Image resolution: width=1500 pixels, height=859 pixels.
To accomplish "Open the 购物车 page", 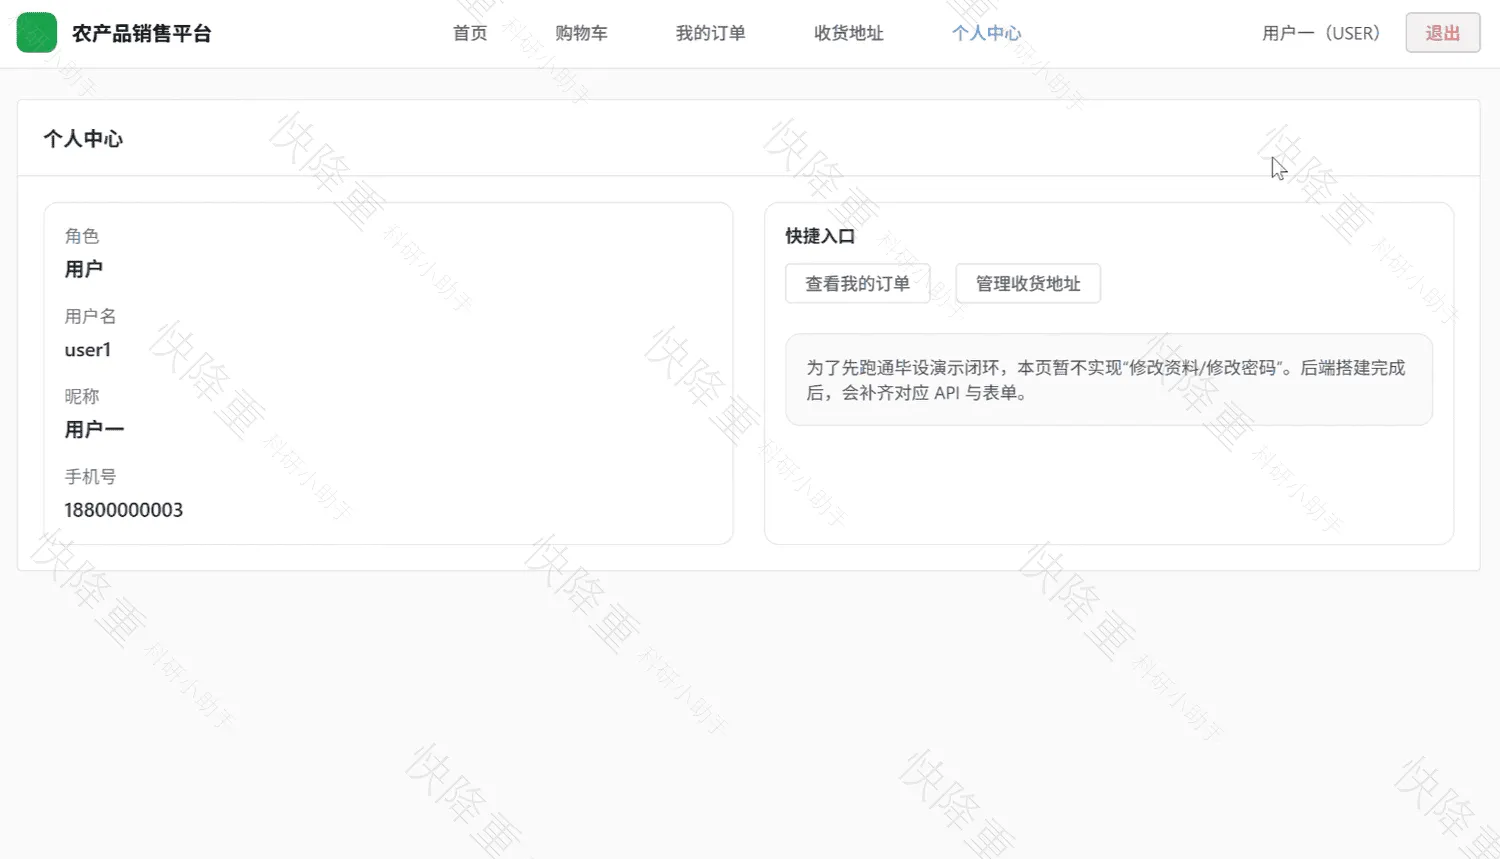I will tap(581, 33).
